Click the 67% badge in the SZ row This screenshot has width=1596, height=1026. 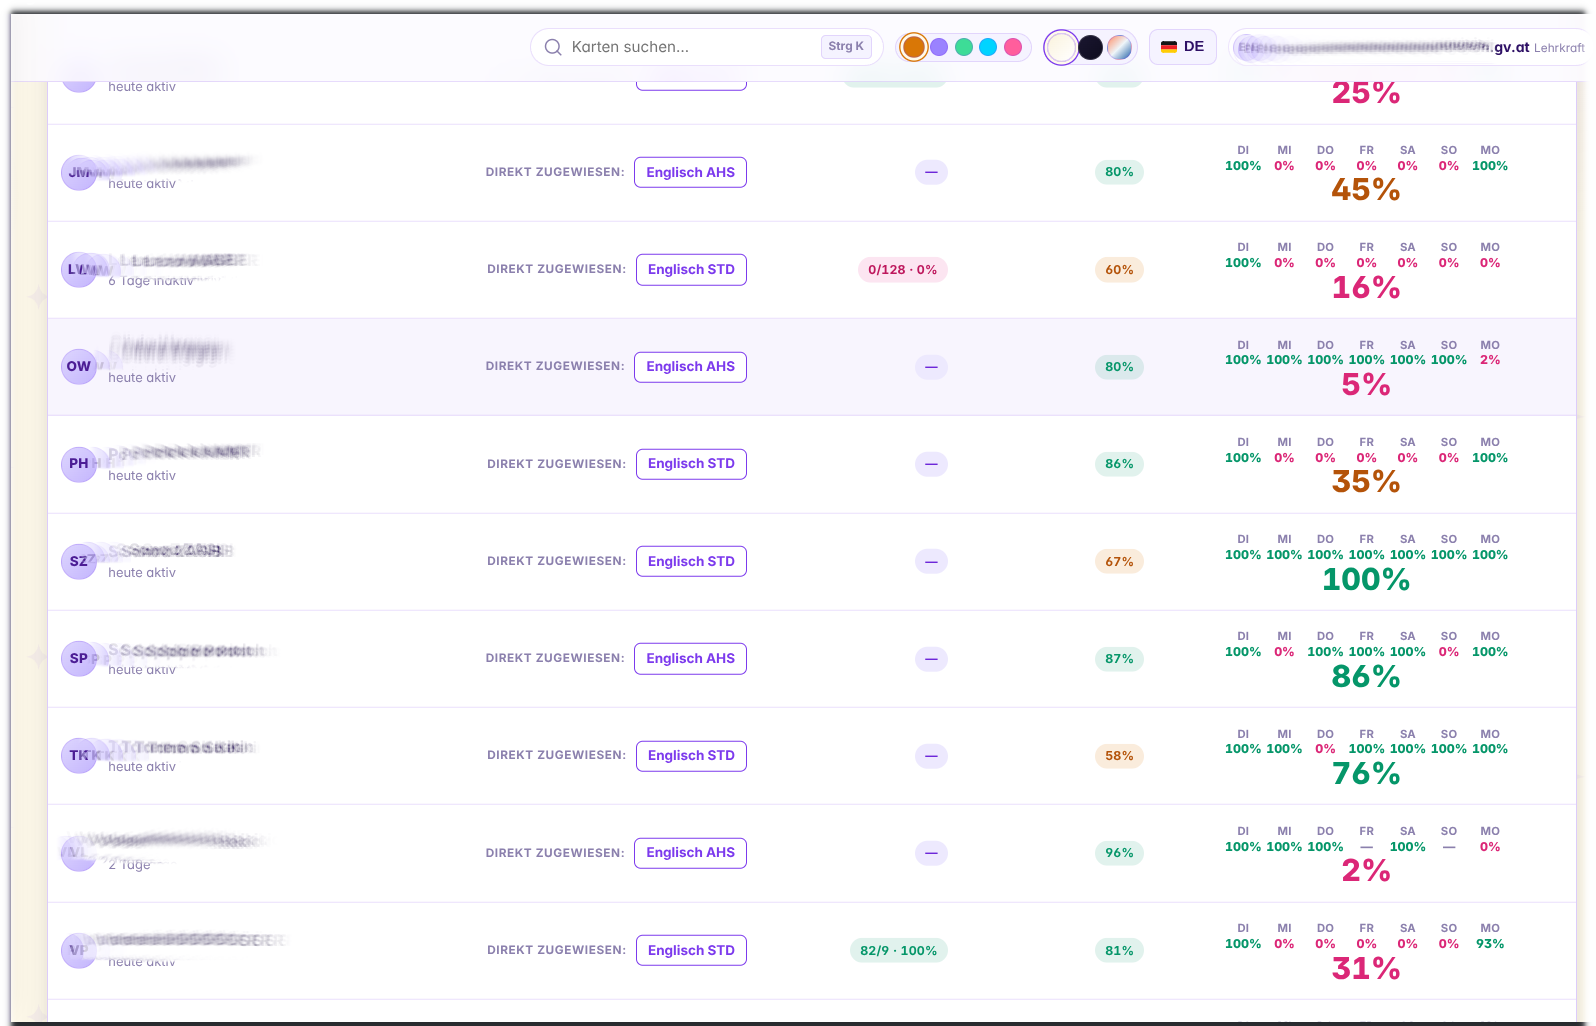(1119, 562)
